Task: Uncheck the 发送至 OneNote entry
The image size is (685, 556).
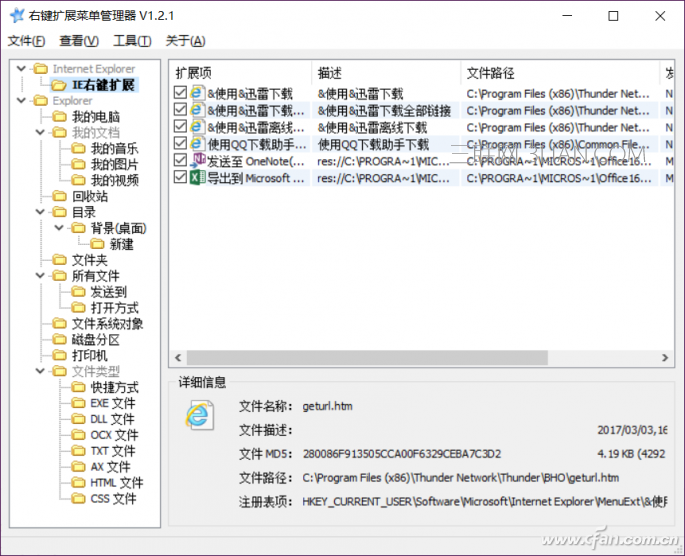Action: tap(180, 160)
